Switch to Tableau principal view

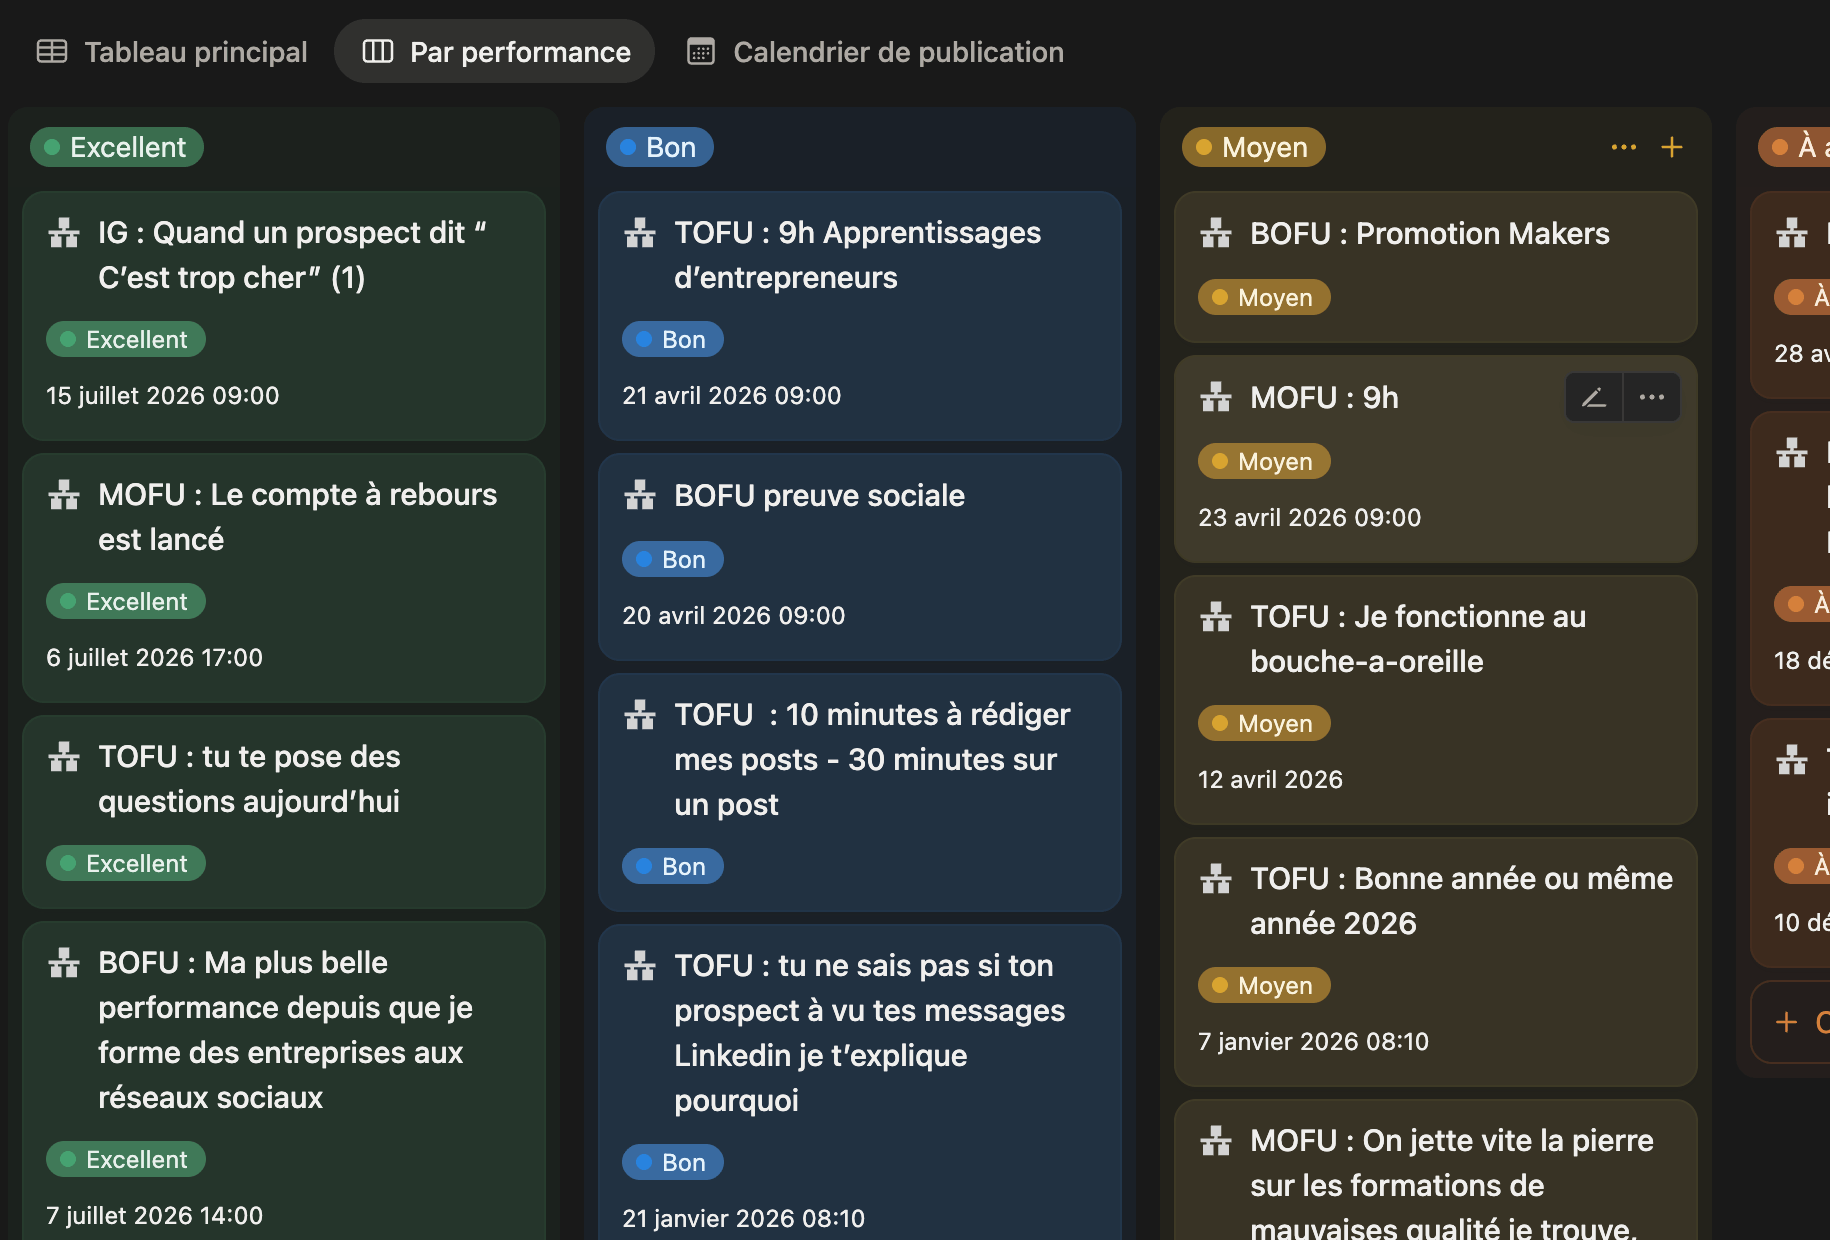tap(172, 52)
